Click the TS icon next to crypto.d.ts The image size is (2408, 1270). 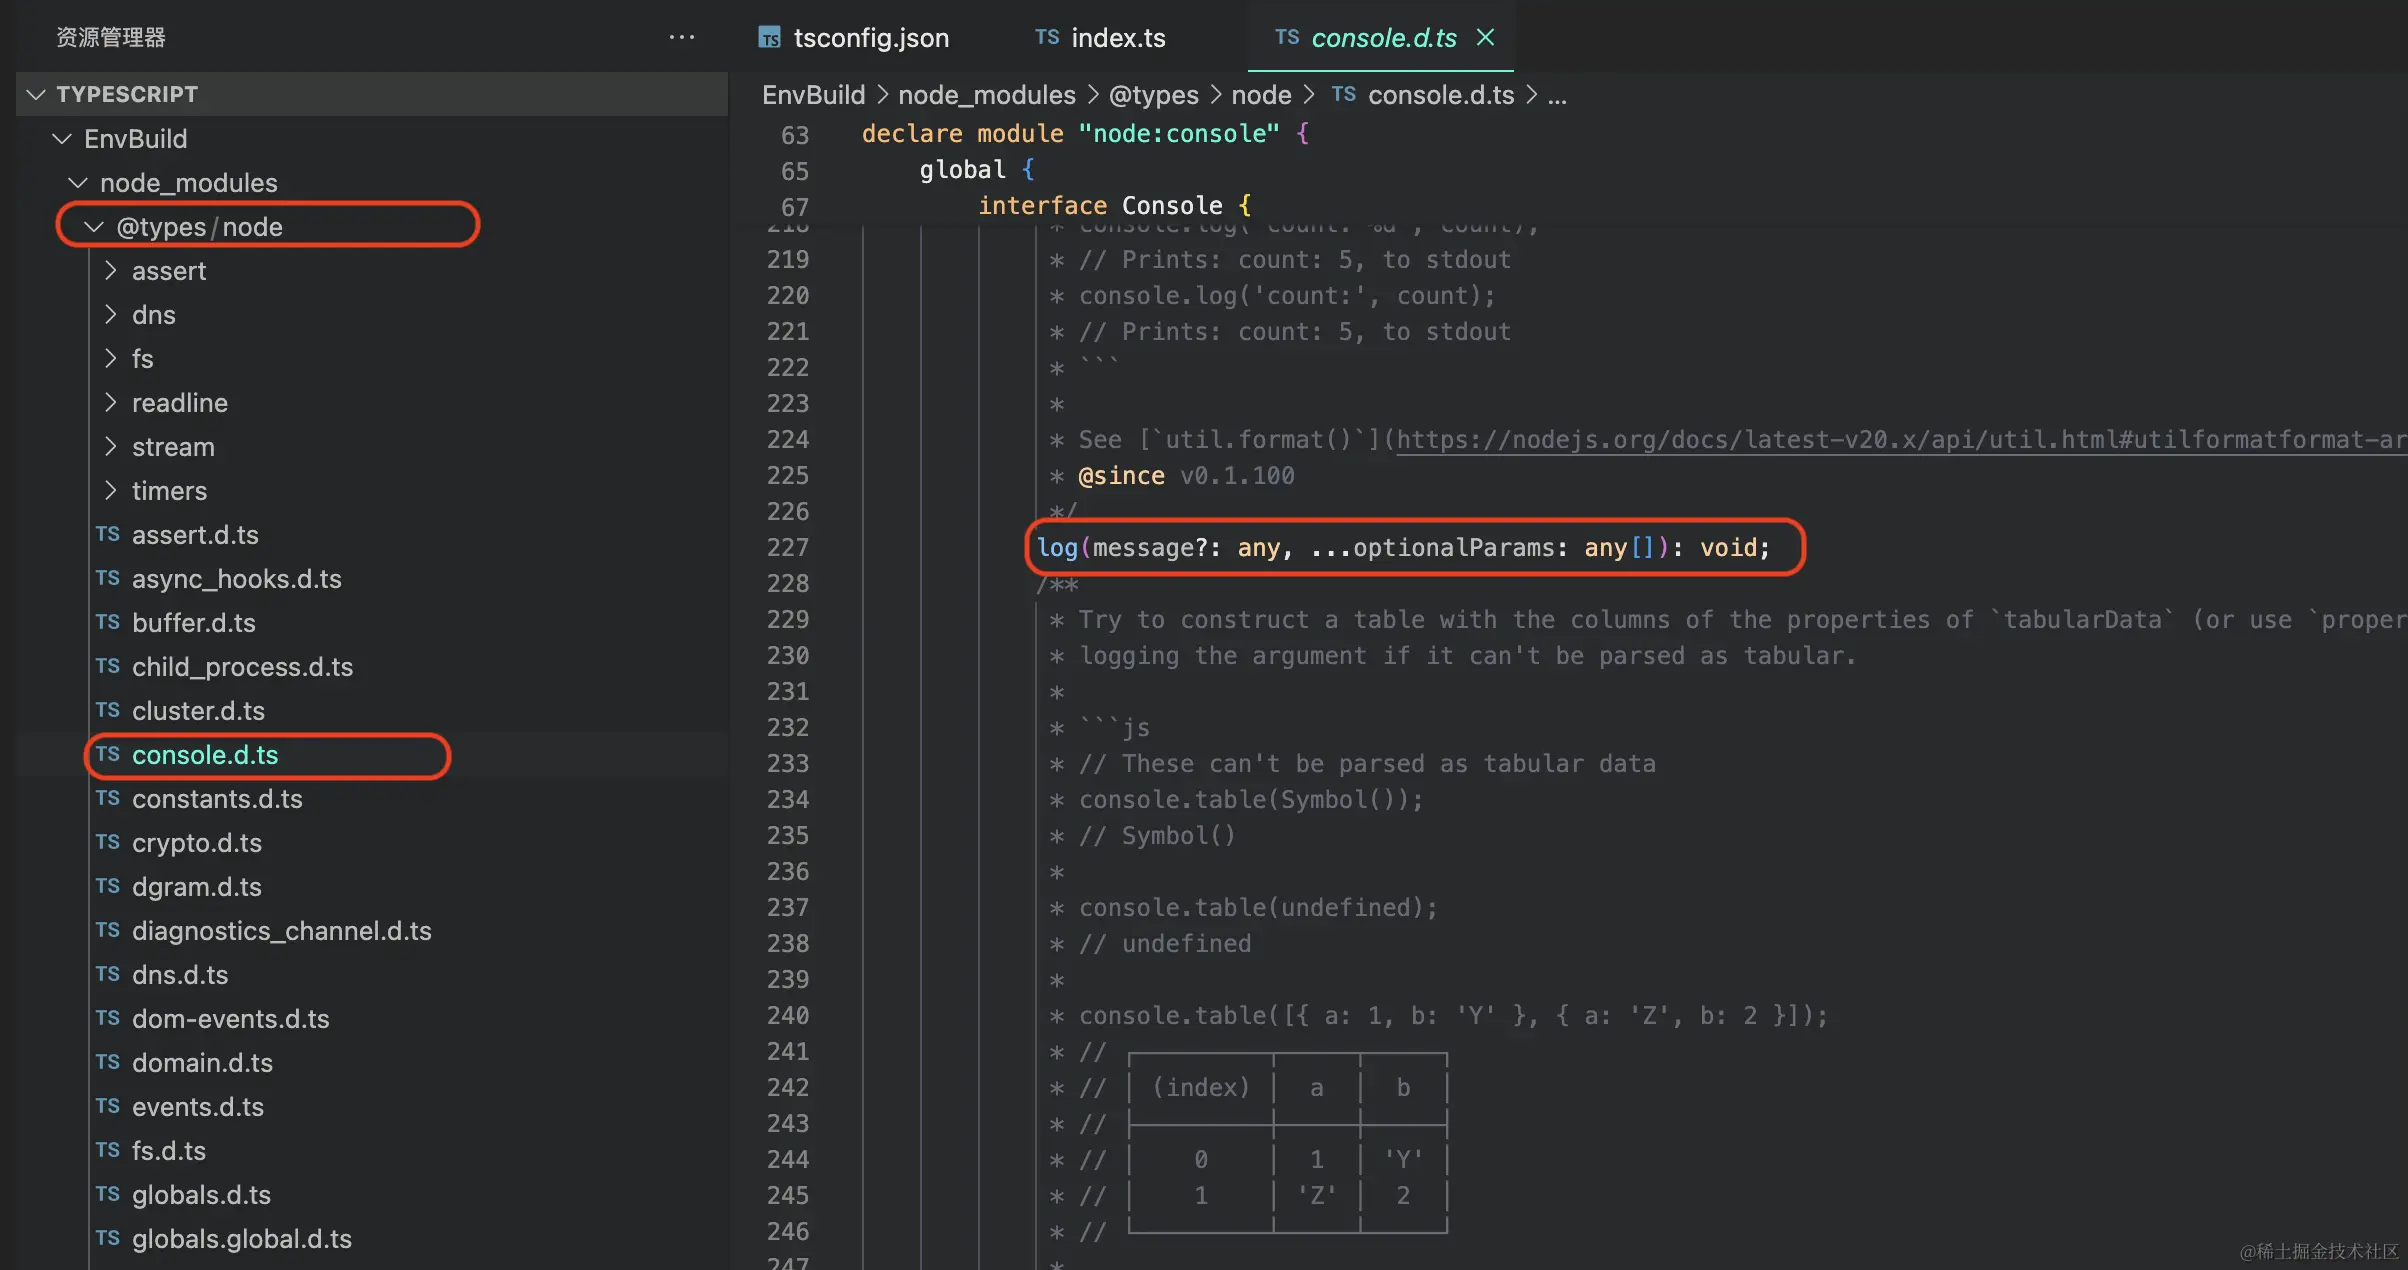pos(108,842)
